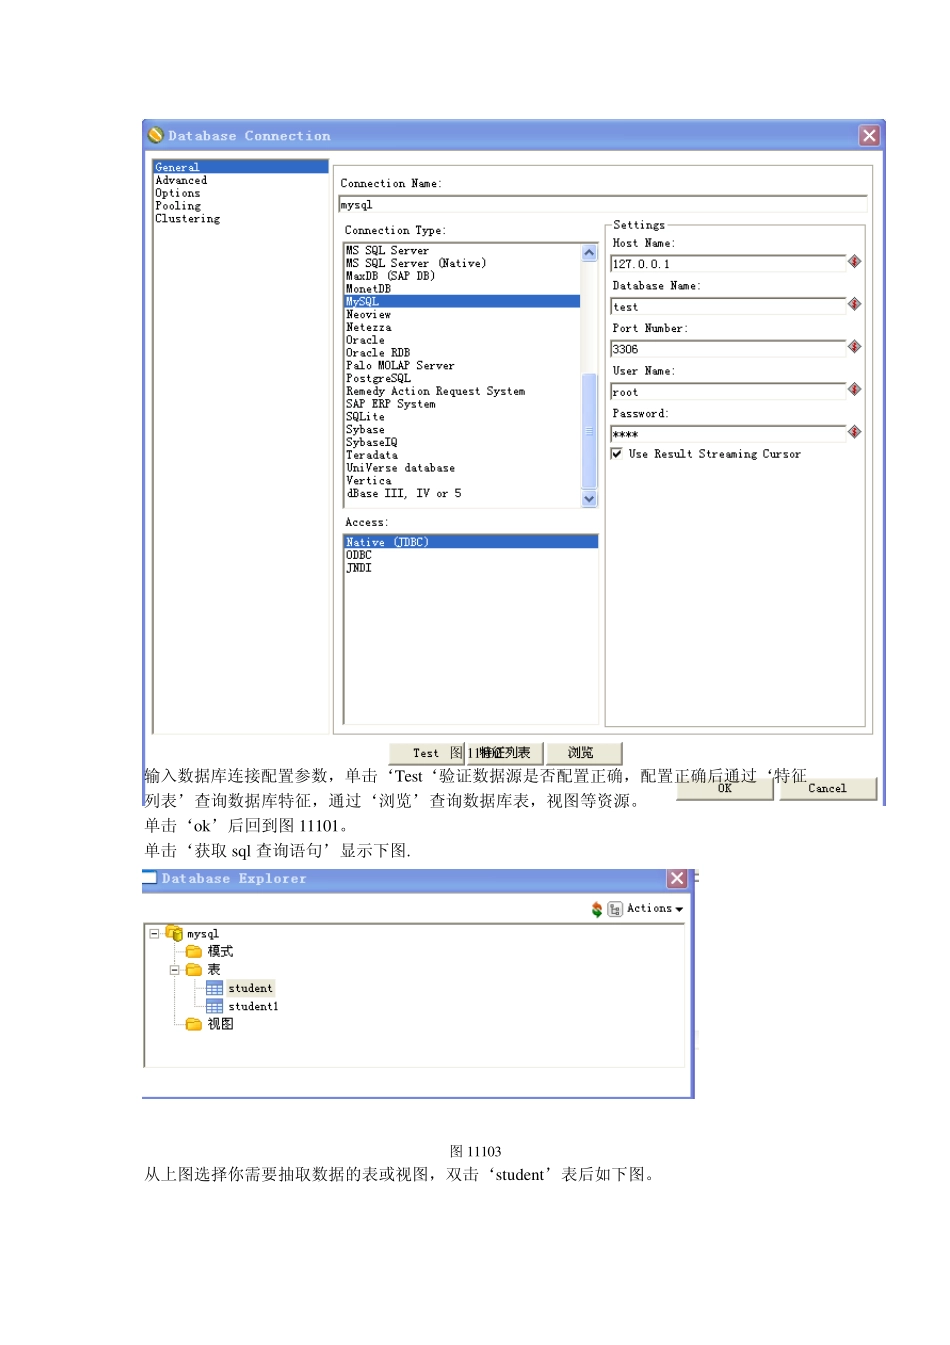This screenshot has height=1345, width=950.
Task: Click the User Name field
Action: coord(728,392)
